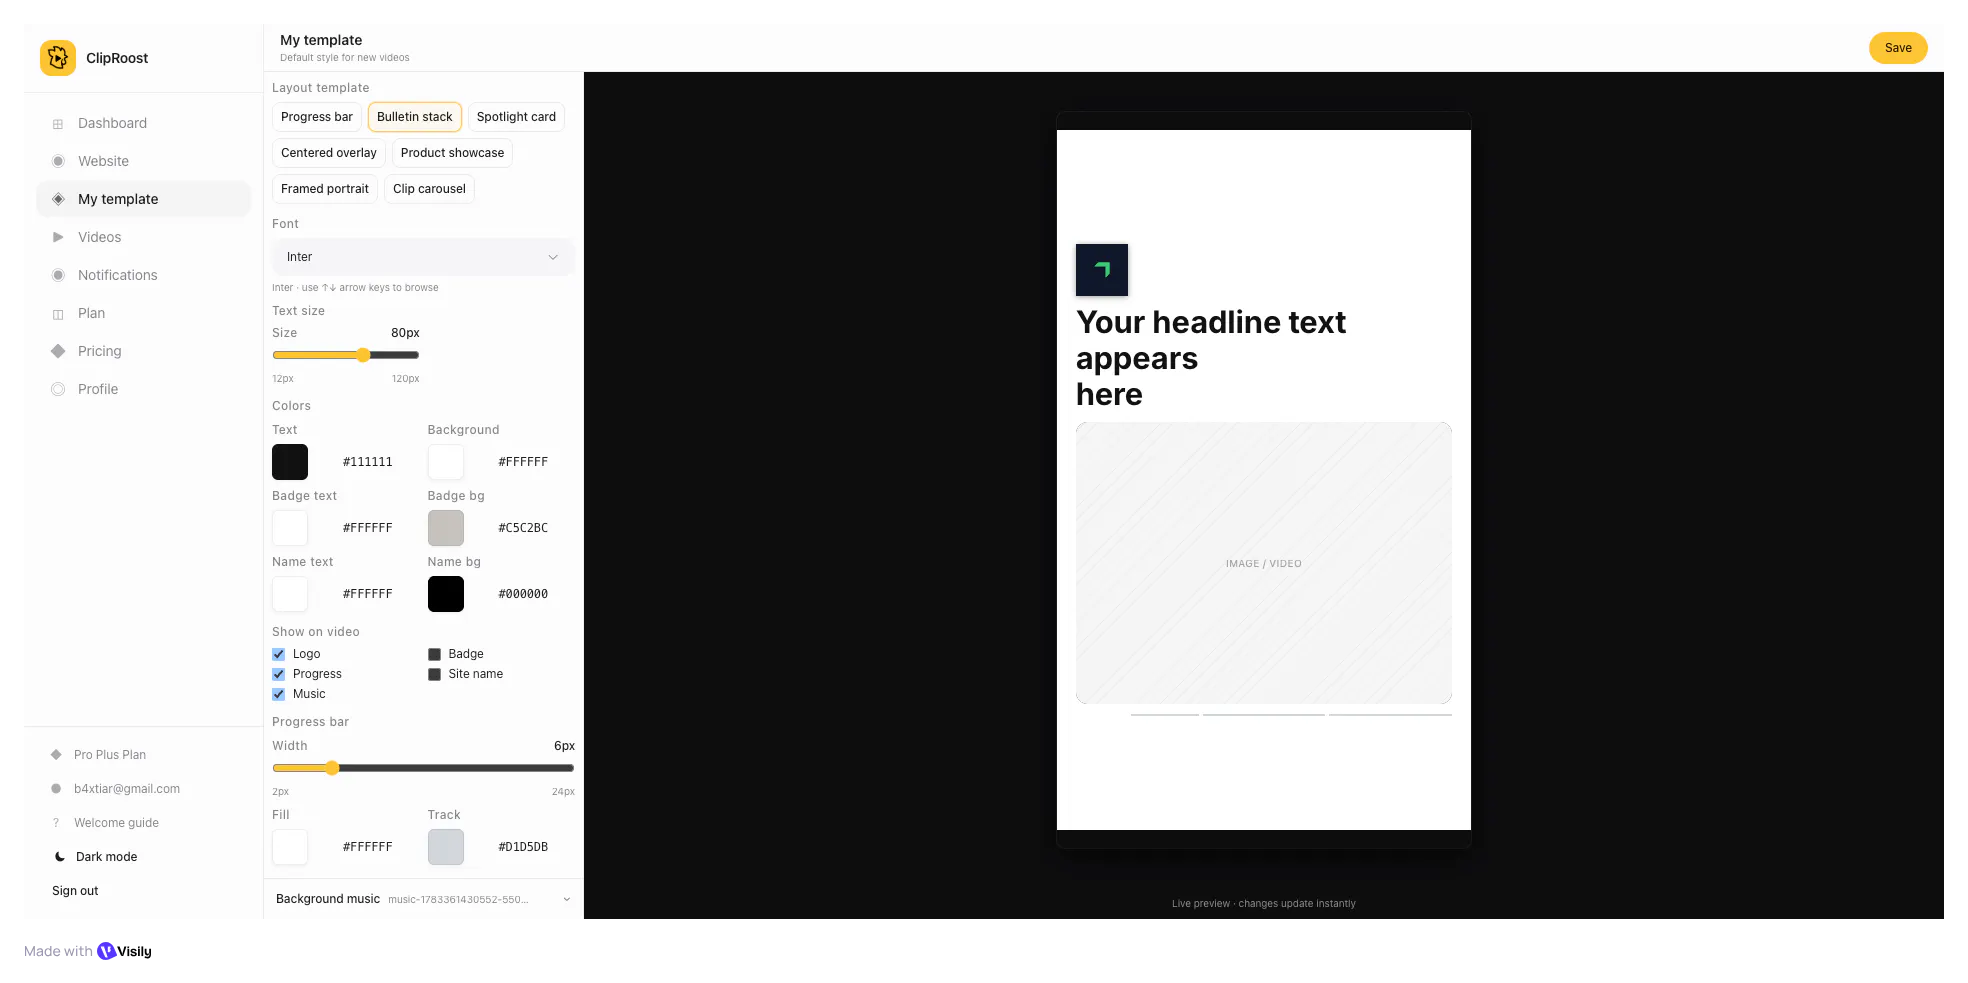1968x983 pixels.
Task: Expand the Background music selector
Action: 423,899
